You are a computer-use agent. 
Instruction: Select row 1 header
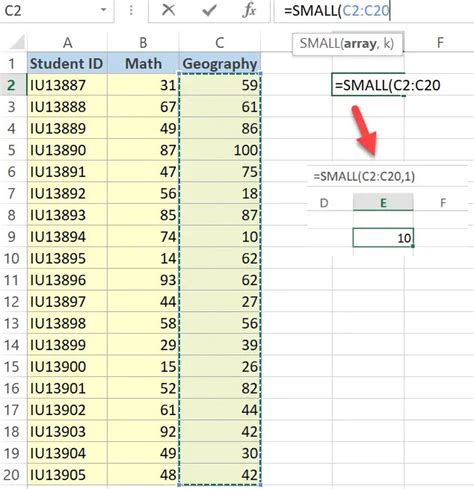[x=12, y=63]
